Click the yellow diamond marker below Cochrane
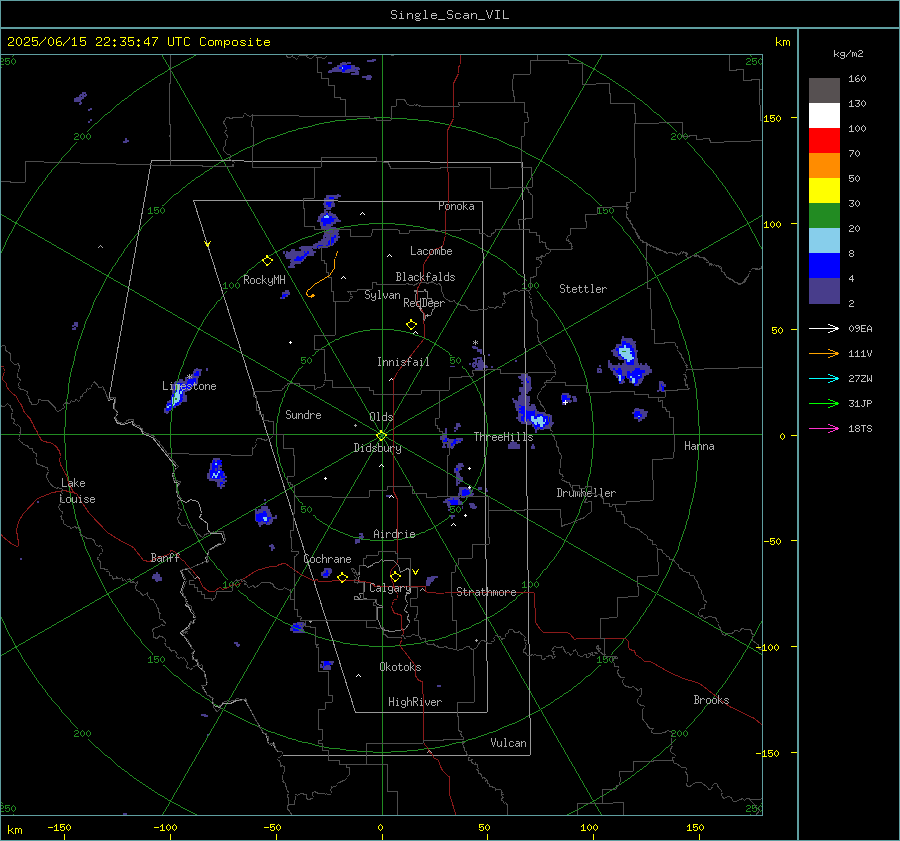The image size is (900, 841). click(342, 578)
